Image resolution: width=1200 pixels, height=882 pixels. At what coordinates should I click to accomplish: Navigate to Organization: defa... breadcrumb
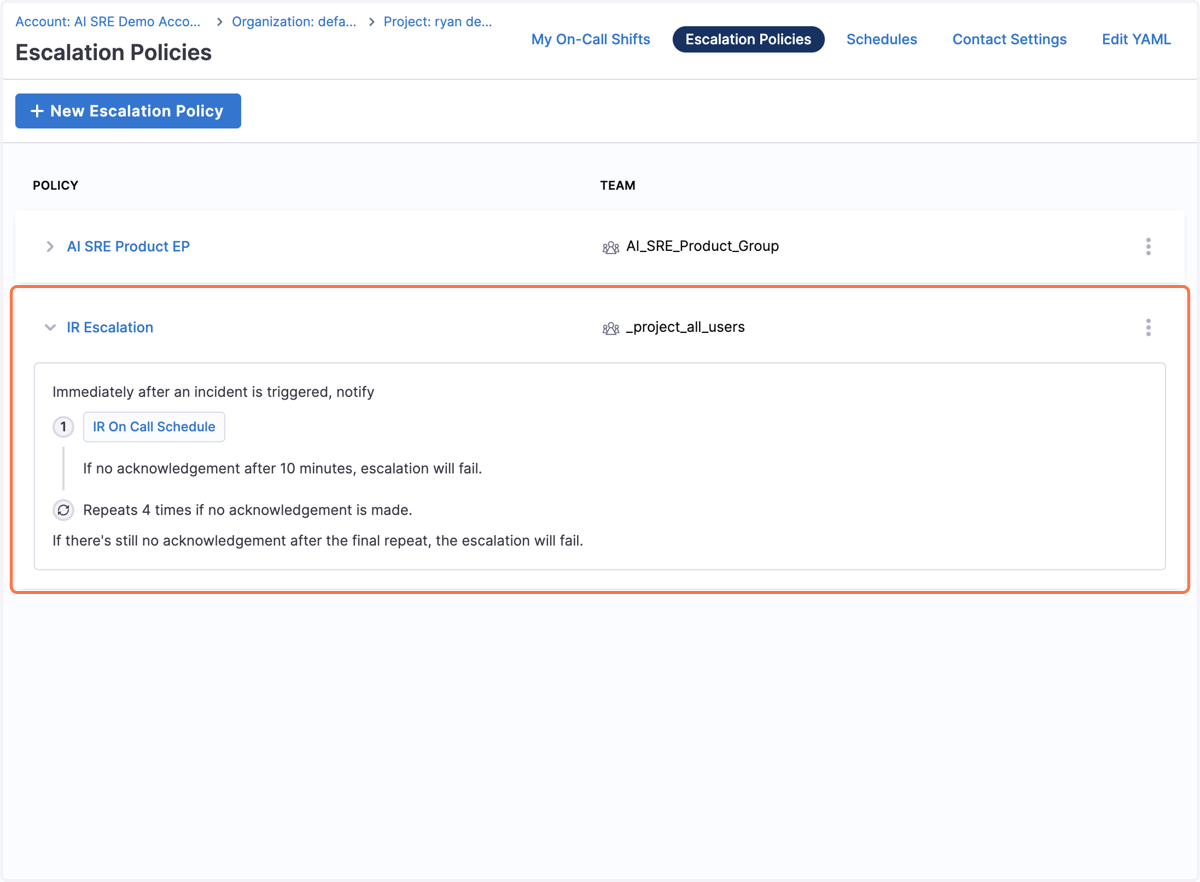click(x=294, y=21)
